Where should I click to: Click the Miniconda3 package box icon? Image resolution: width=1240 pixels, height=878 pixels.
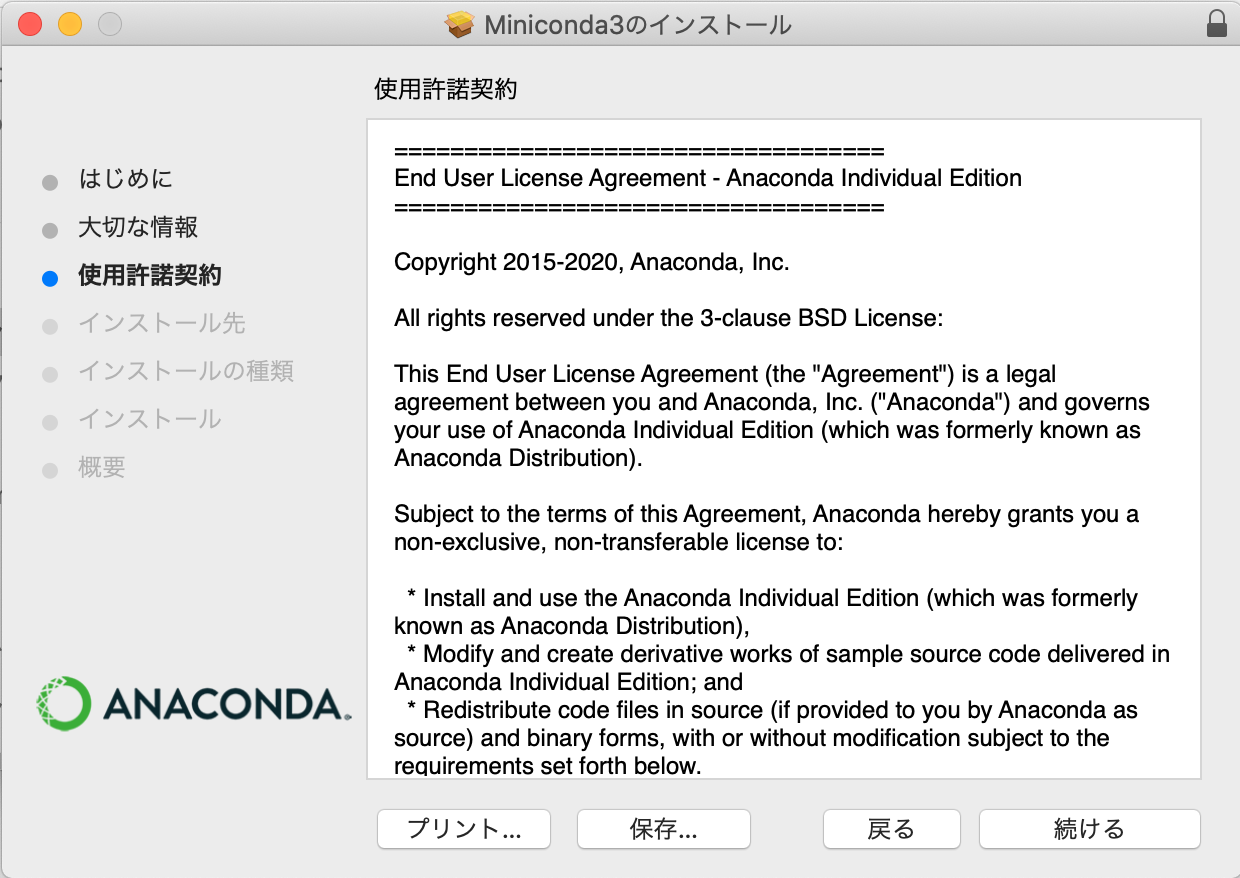click(459, 25)
